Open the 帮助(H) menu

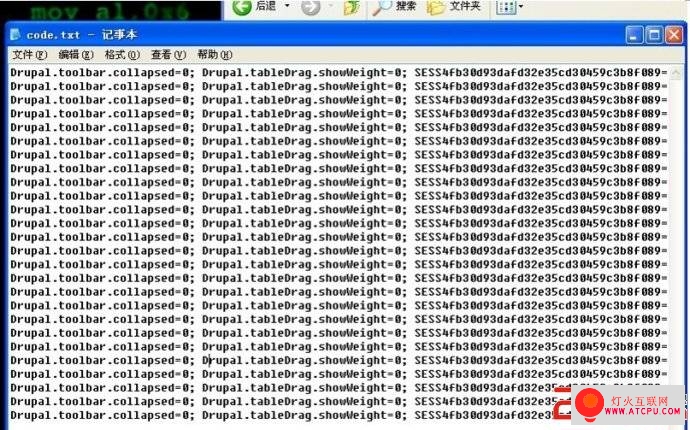pos(215,55)
